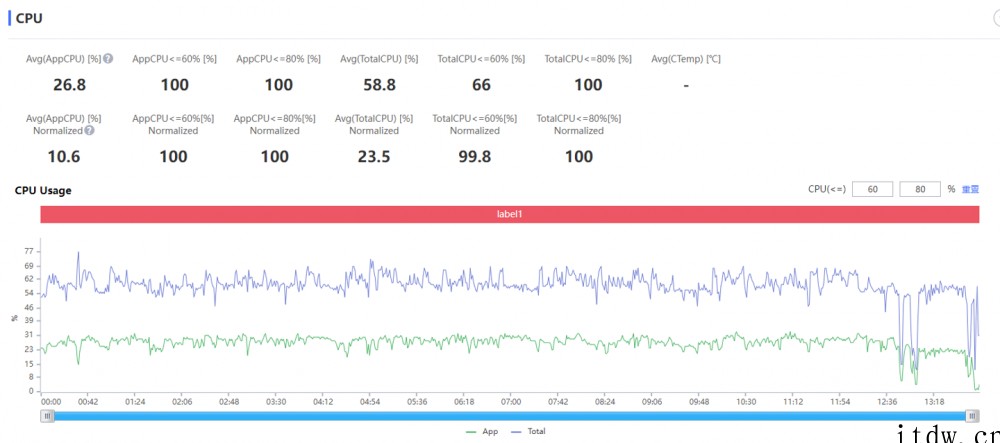This screenshot has height=443, width=1000.
Task: Click the Avg(AppCPU) value 26.8
Action: click(69, 85)
